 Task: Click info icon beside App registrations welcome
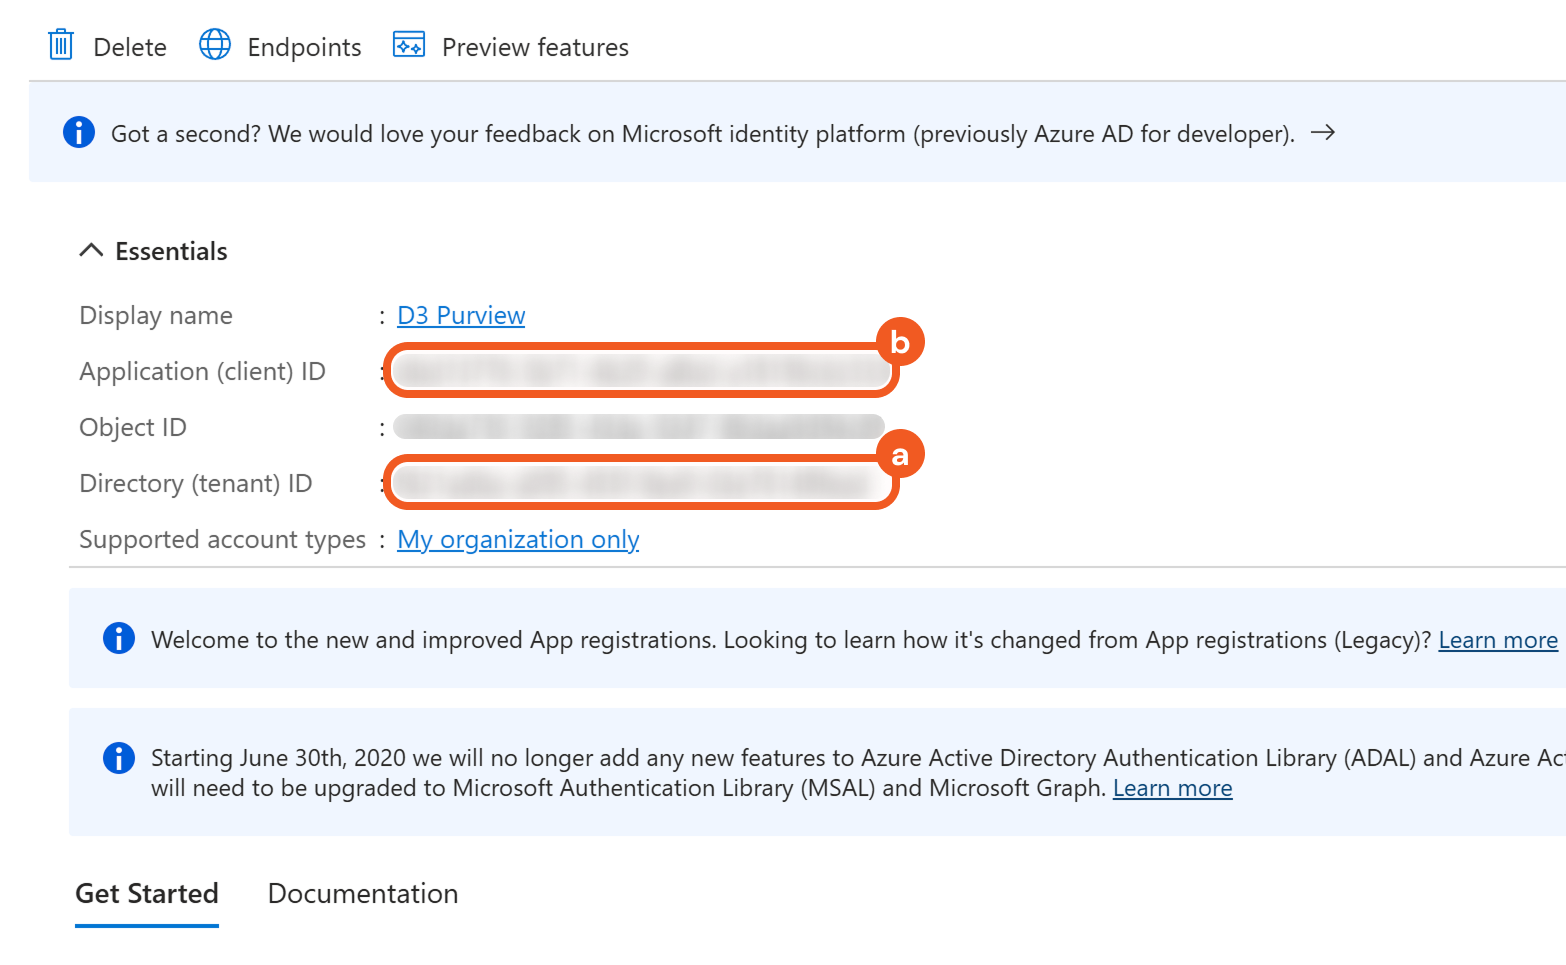click(119, 638)
